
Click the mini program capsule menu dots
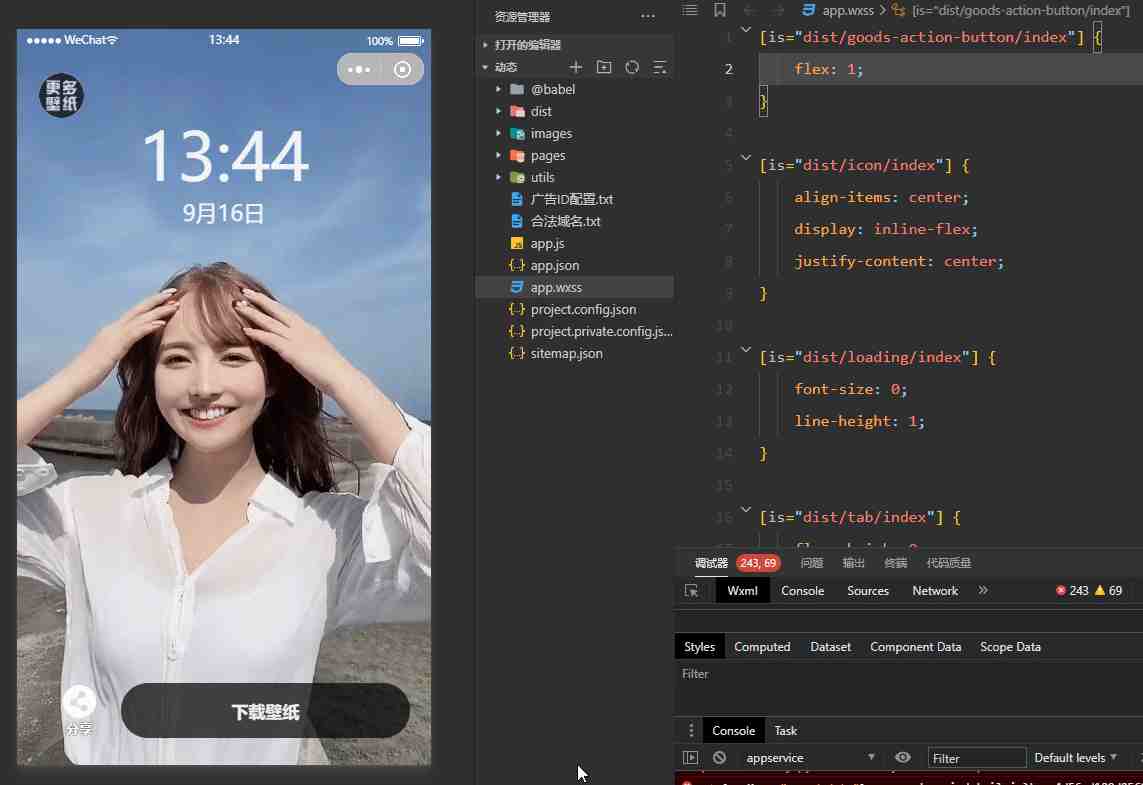tap(359, 70)
